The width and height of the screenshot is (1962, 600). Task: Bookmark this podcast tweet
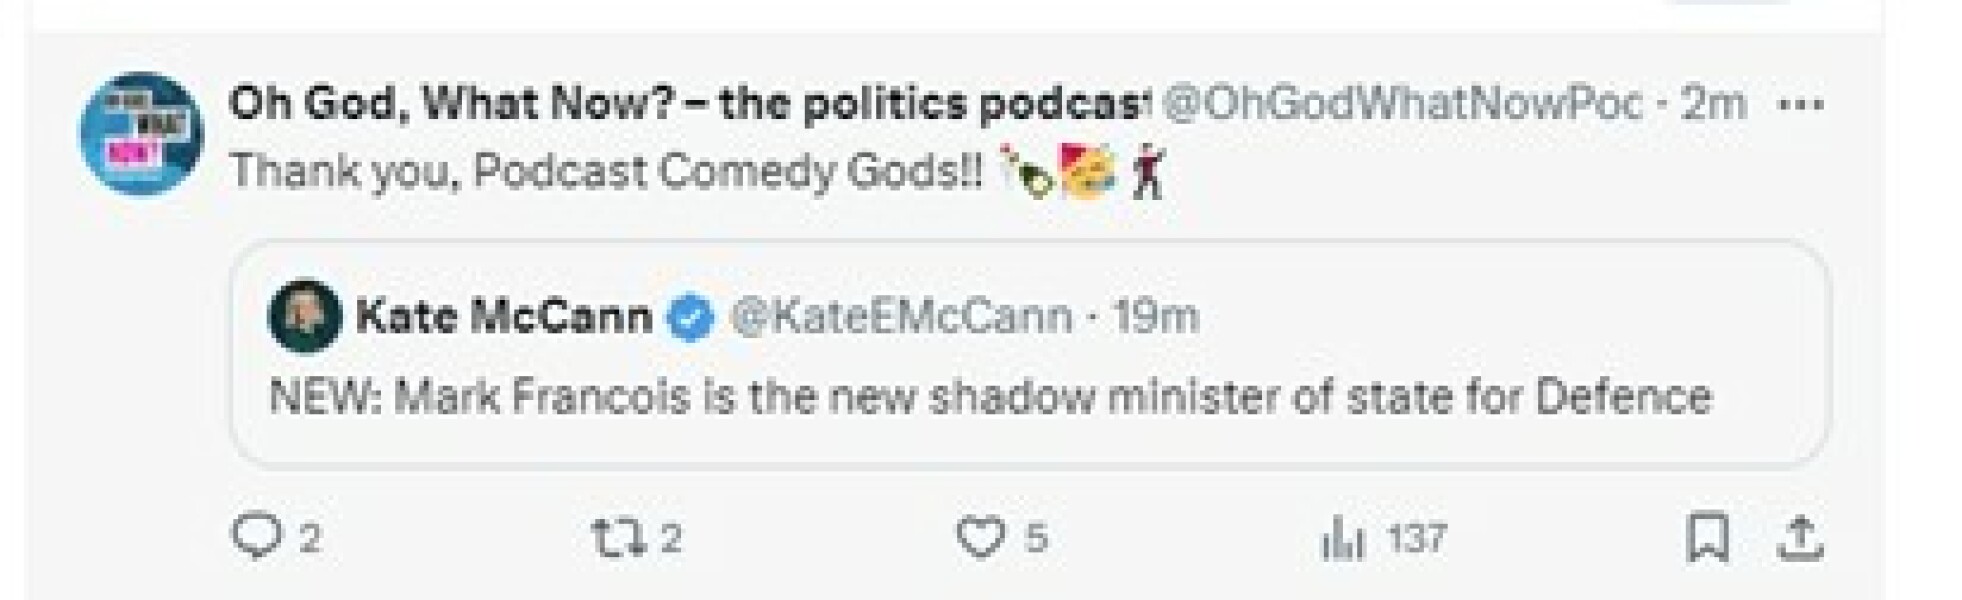1707,538
